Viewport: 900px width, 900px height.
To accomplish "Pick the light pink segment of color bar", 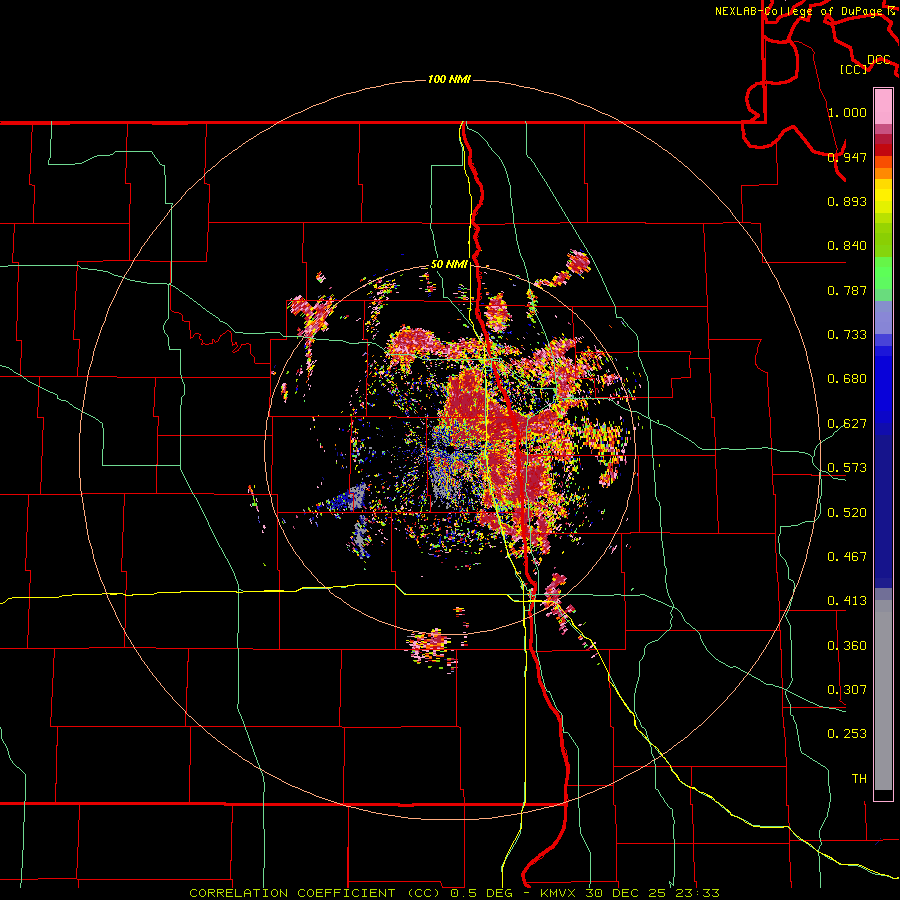I will 883,107.
